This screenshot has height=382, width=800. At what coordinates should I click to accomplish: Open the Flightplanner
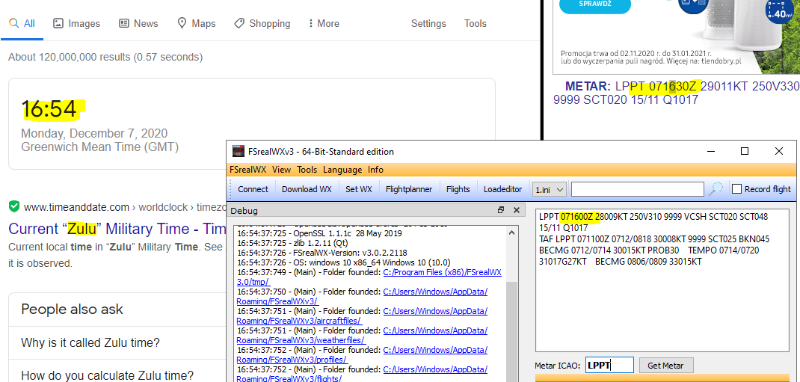coord(409,189)
